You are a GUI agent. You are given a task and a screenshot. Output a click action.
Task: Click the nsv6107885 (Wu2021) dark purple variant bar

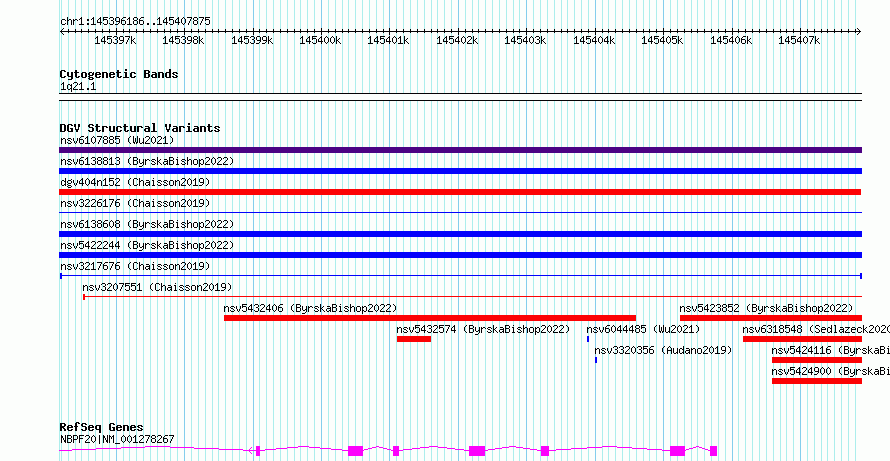click(460, 150)
